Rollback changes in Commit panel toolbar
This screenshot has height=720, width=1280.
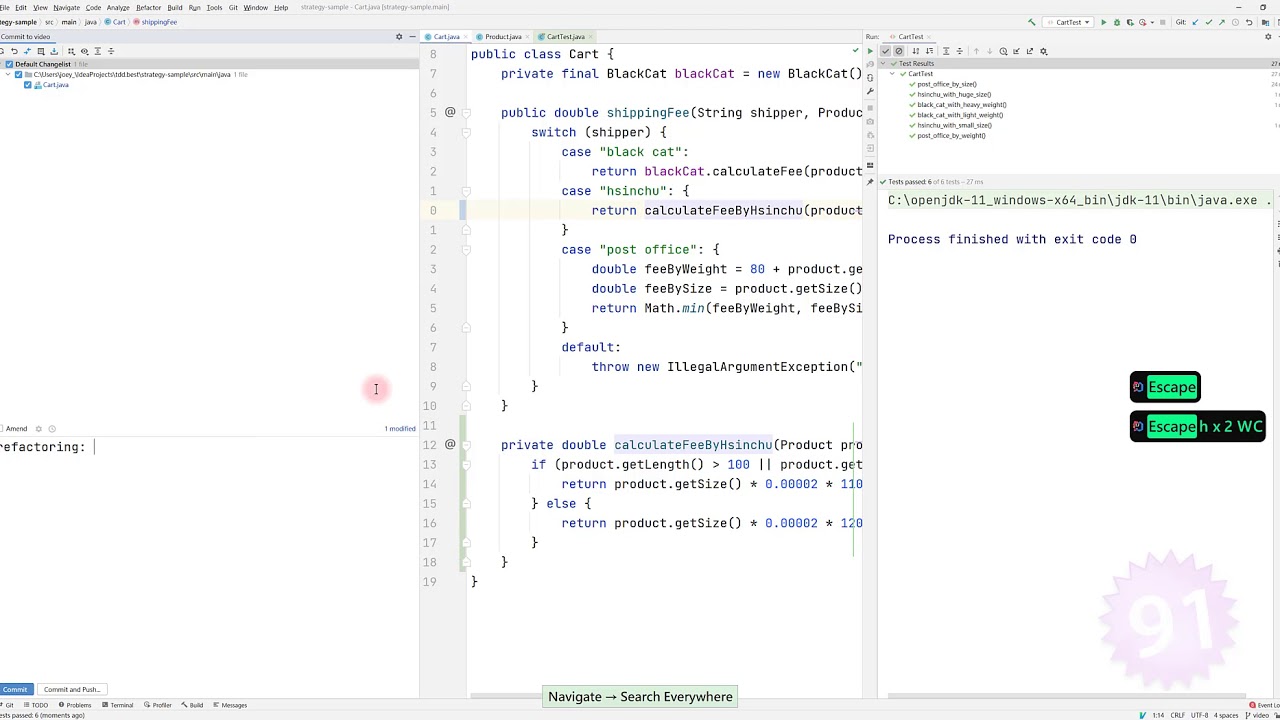coord(14,51)
